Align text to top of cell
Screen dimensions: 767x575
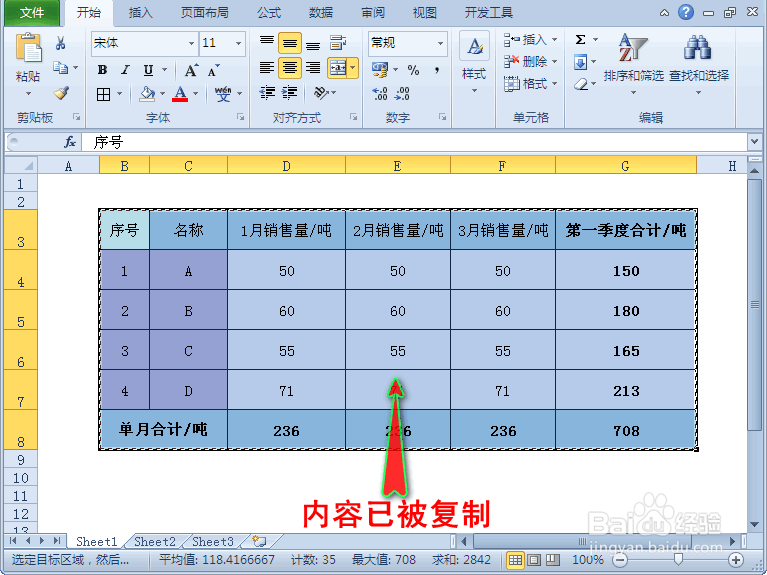[x=267, y=42]
